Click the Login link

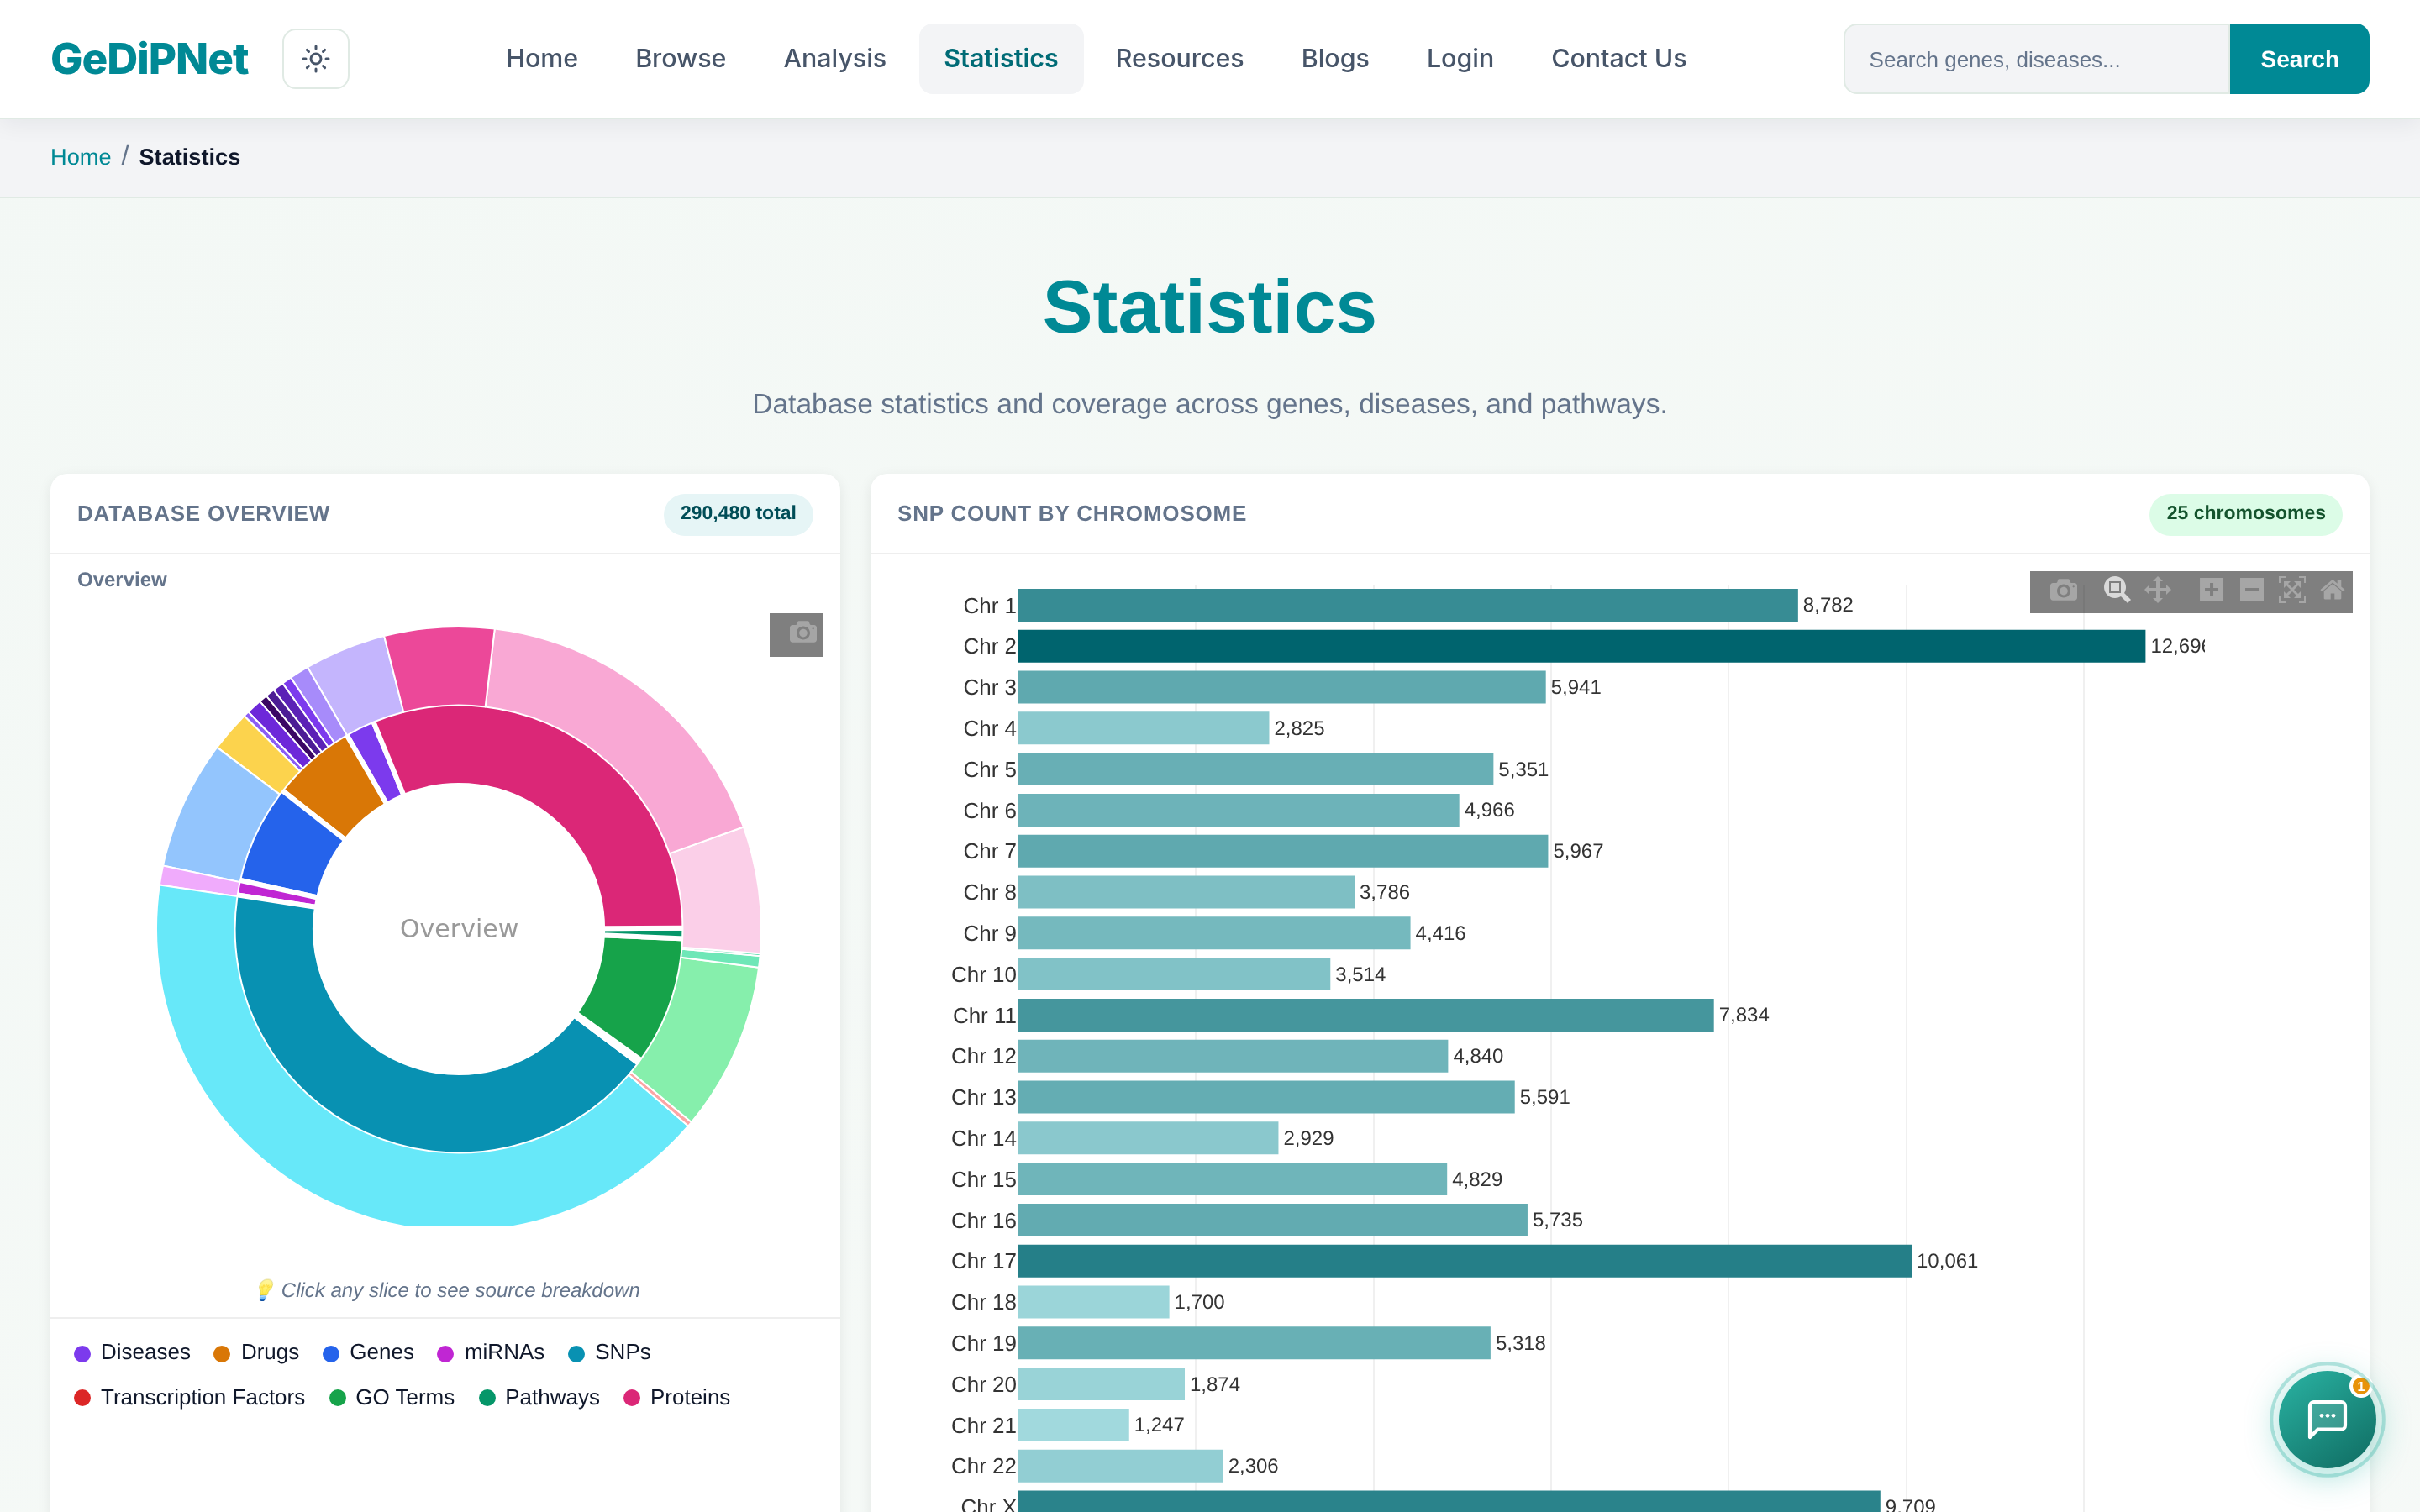click(x=1460, y=59)
